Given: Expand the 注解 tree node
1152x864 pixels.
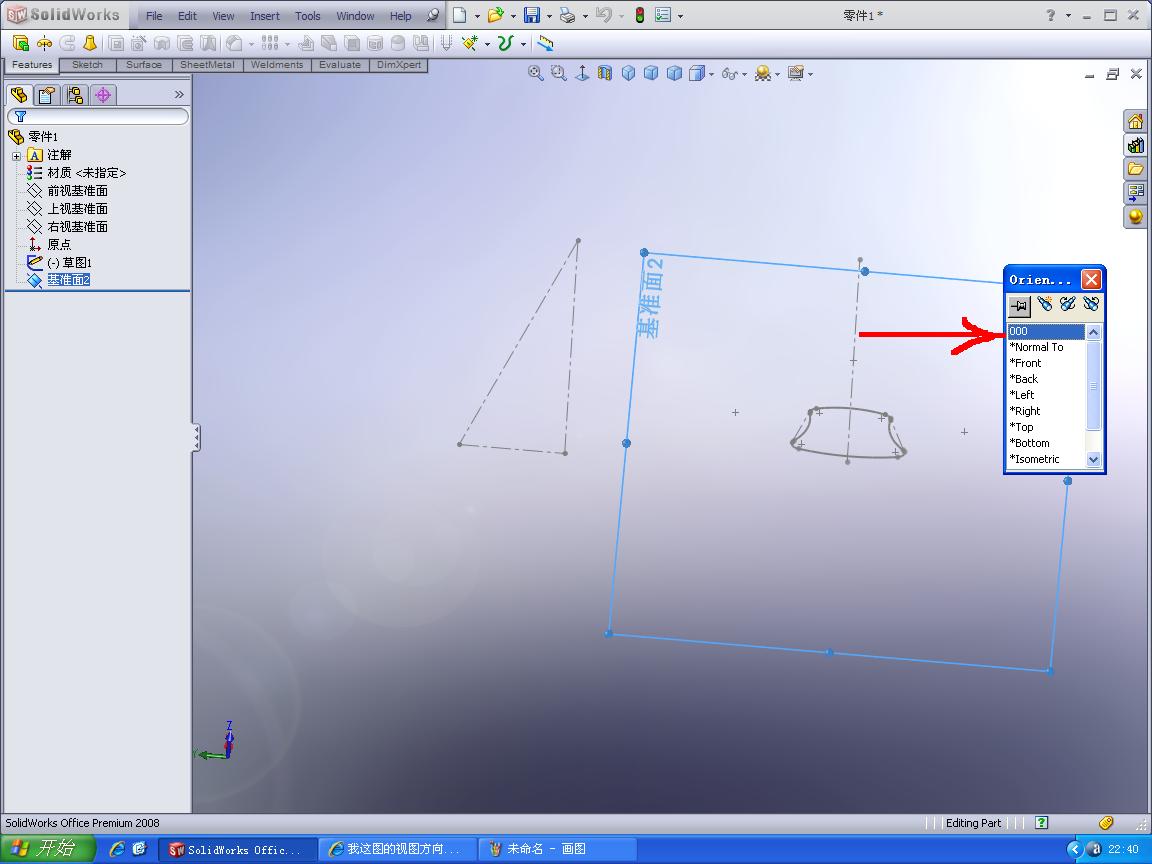Looking at the screenshot, I should point(16,156).
